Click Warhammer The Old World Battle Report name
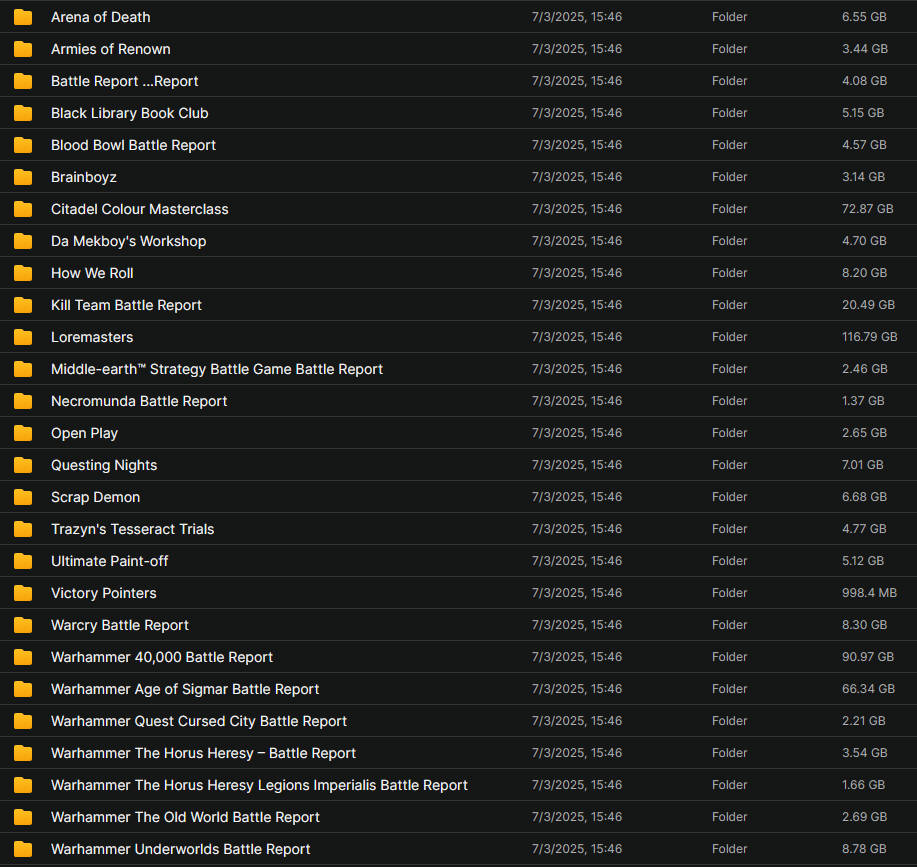The image size is (917, 867). (x=185, y=817)
